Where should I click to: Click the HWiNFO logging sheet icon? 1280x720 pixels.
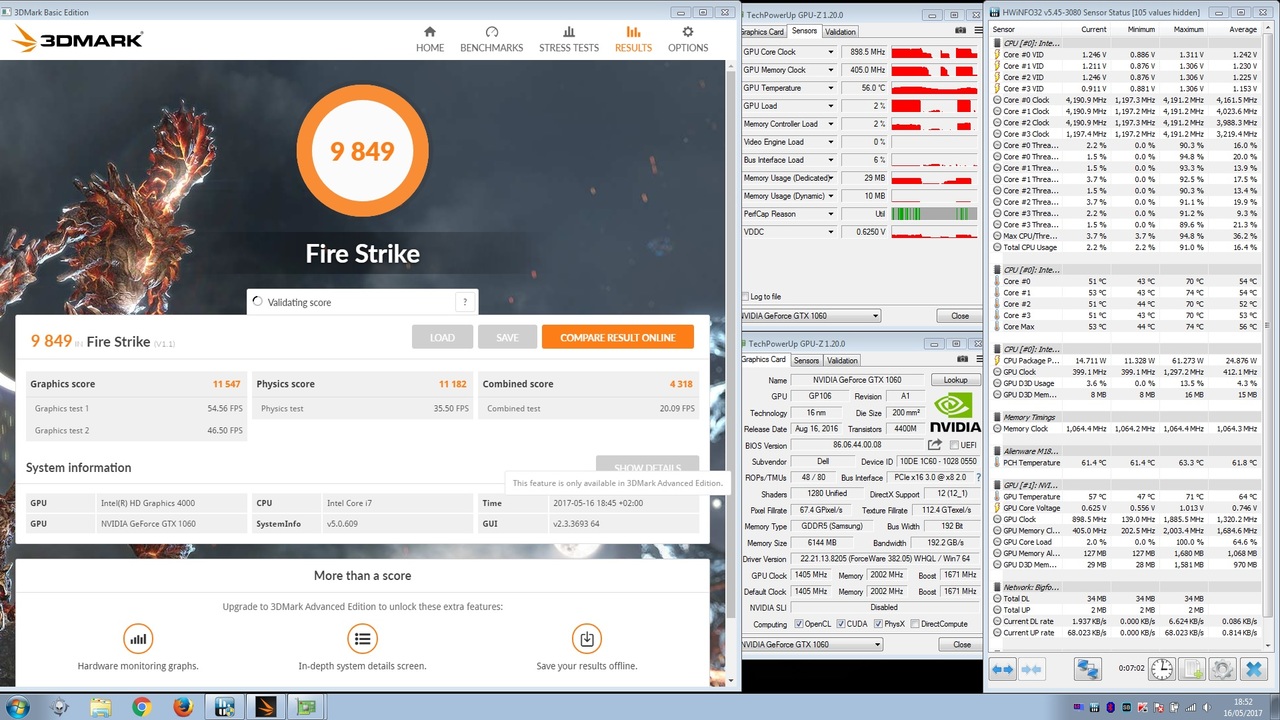tap(1192, 669)
